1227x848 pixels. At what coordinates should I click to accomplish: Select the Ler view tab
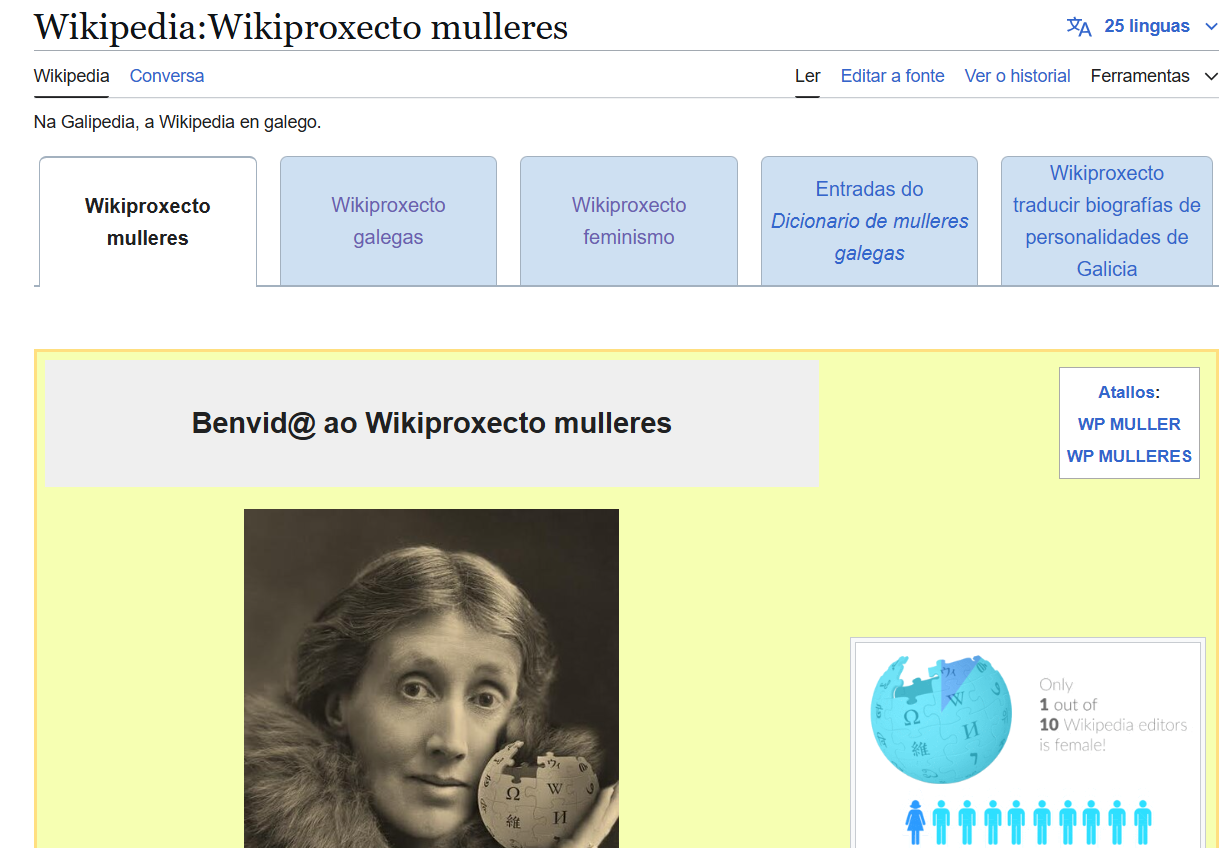pos(808,76)
